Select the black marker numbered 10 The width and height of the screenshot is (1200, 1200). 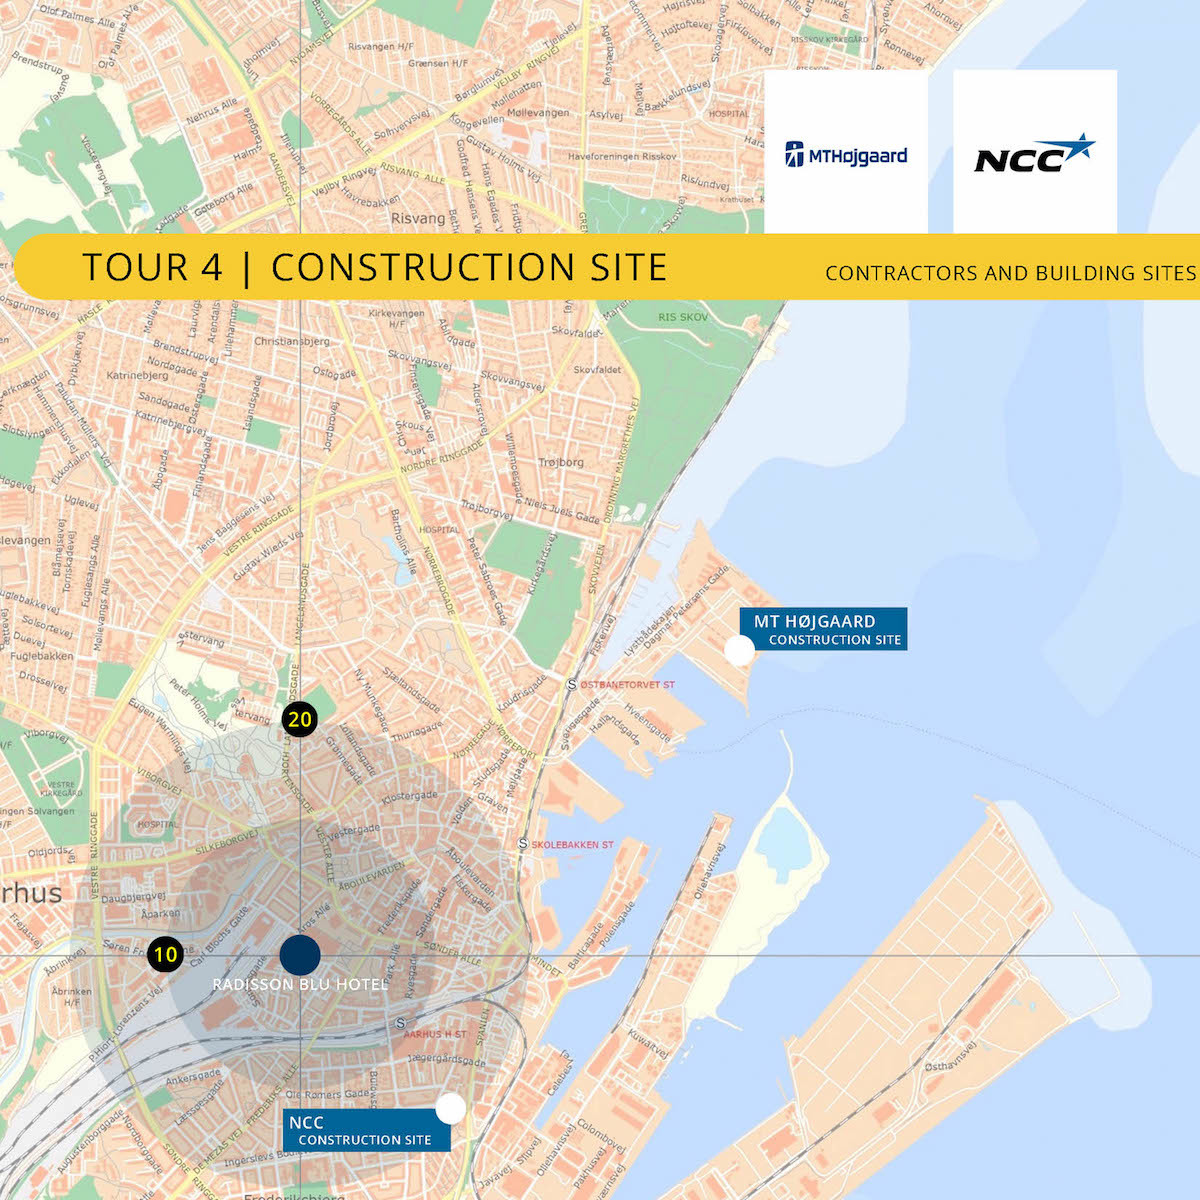[165, 954]
